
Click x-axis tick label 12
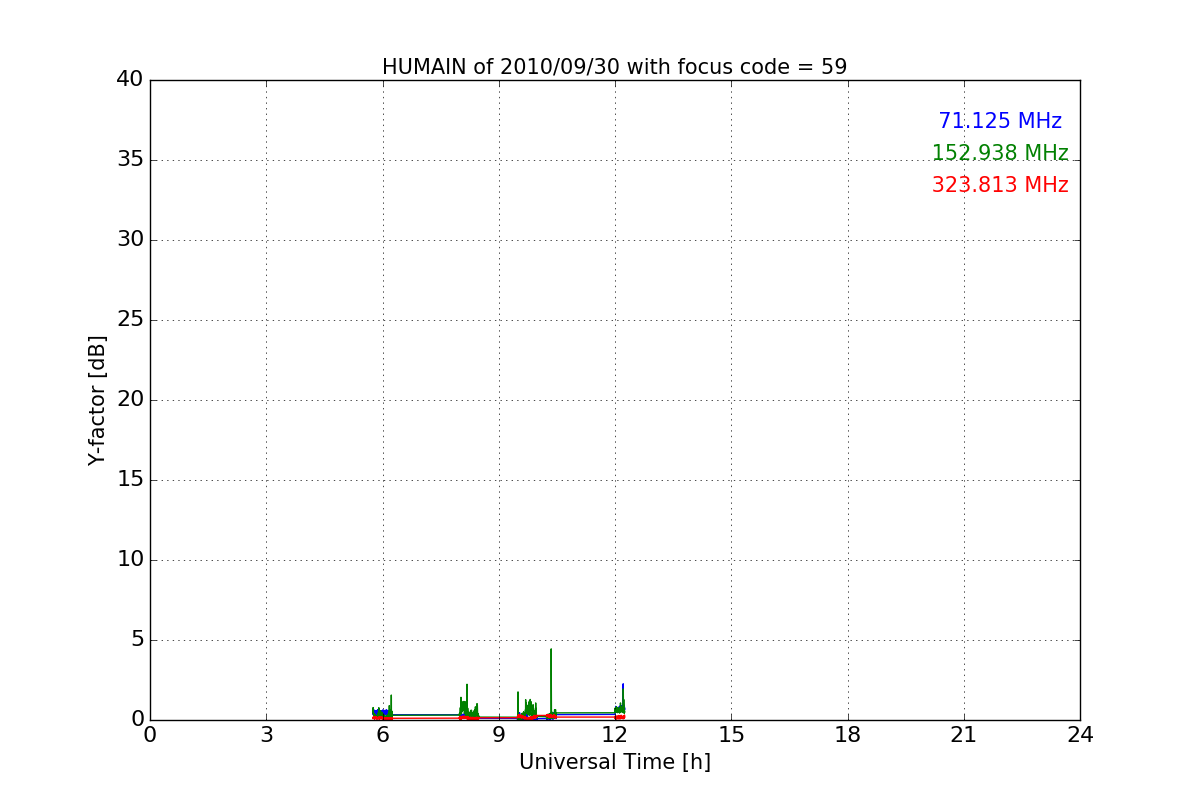[615, 735]
